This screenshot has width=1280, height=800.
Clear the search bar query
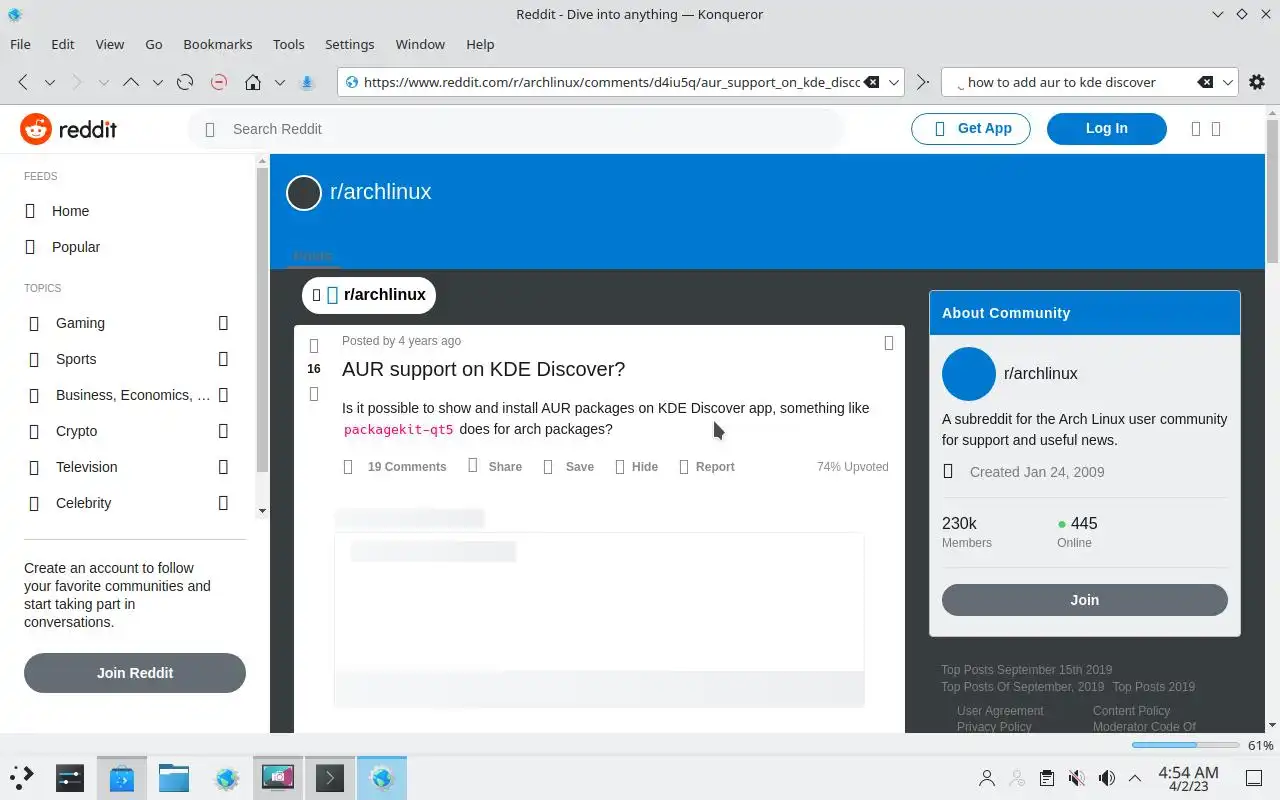[1206, 82]
